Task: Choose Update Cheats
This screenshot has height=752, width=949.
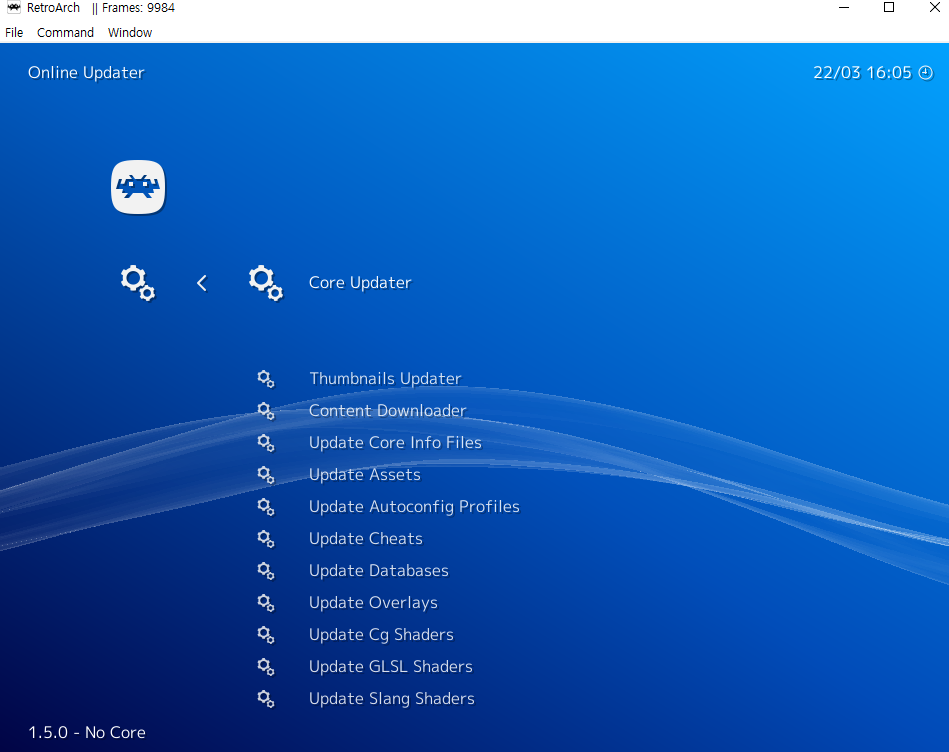Action: click(x=366, y=539)
